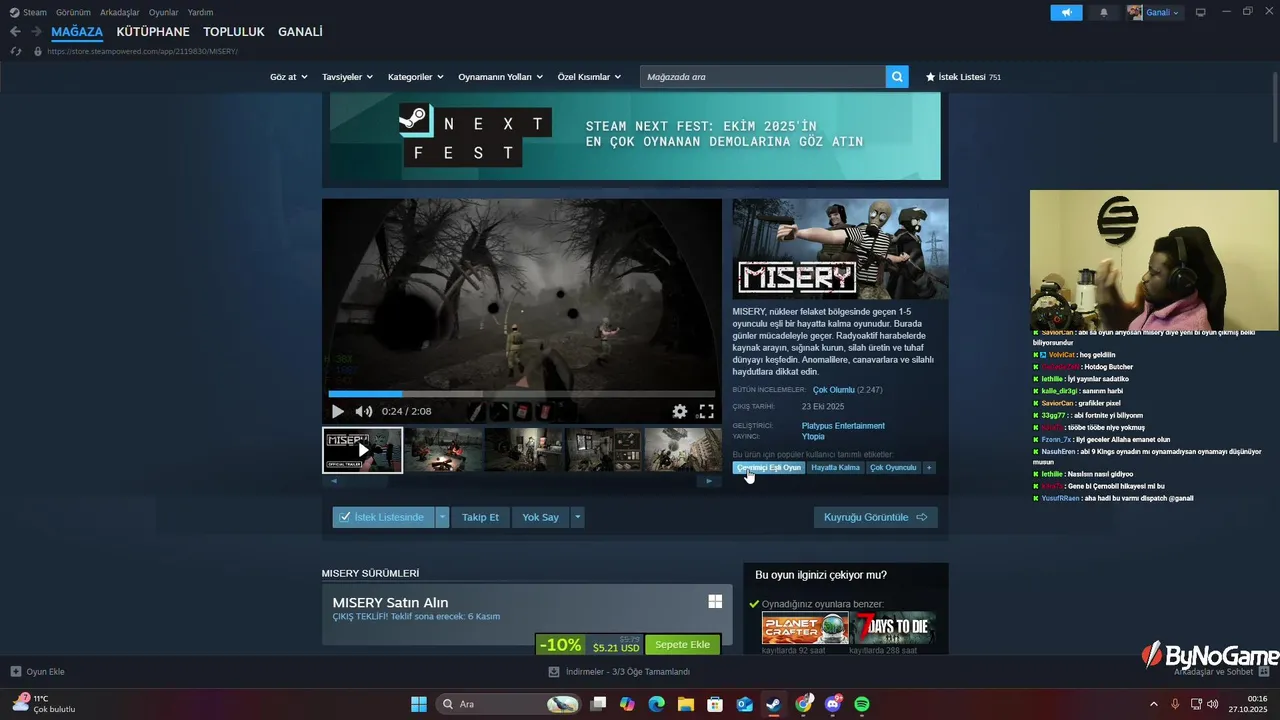Open İstek Listesi 751 link
This screenshot has height=720, width=1280.
964,77
